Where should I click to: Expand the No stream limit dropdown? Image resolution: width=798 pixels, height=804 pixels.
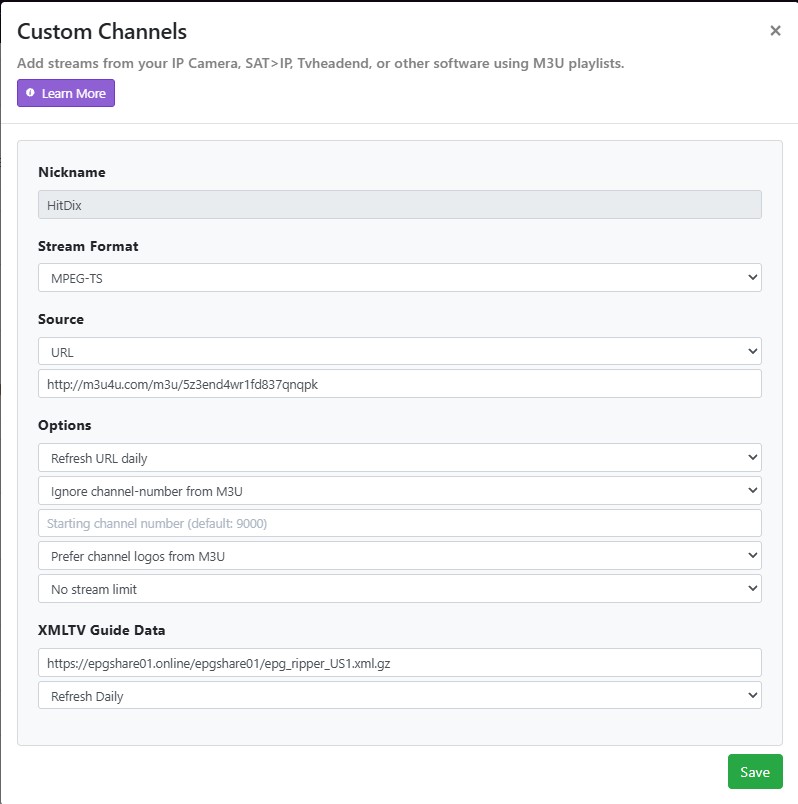(399, 589)
